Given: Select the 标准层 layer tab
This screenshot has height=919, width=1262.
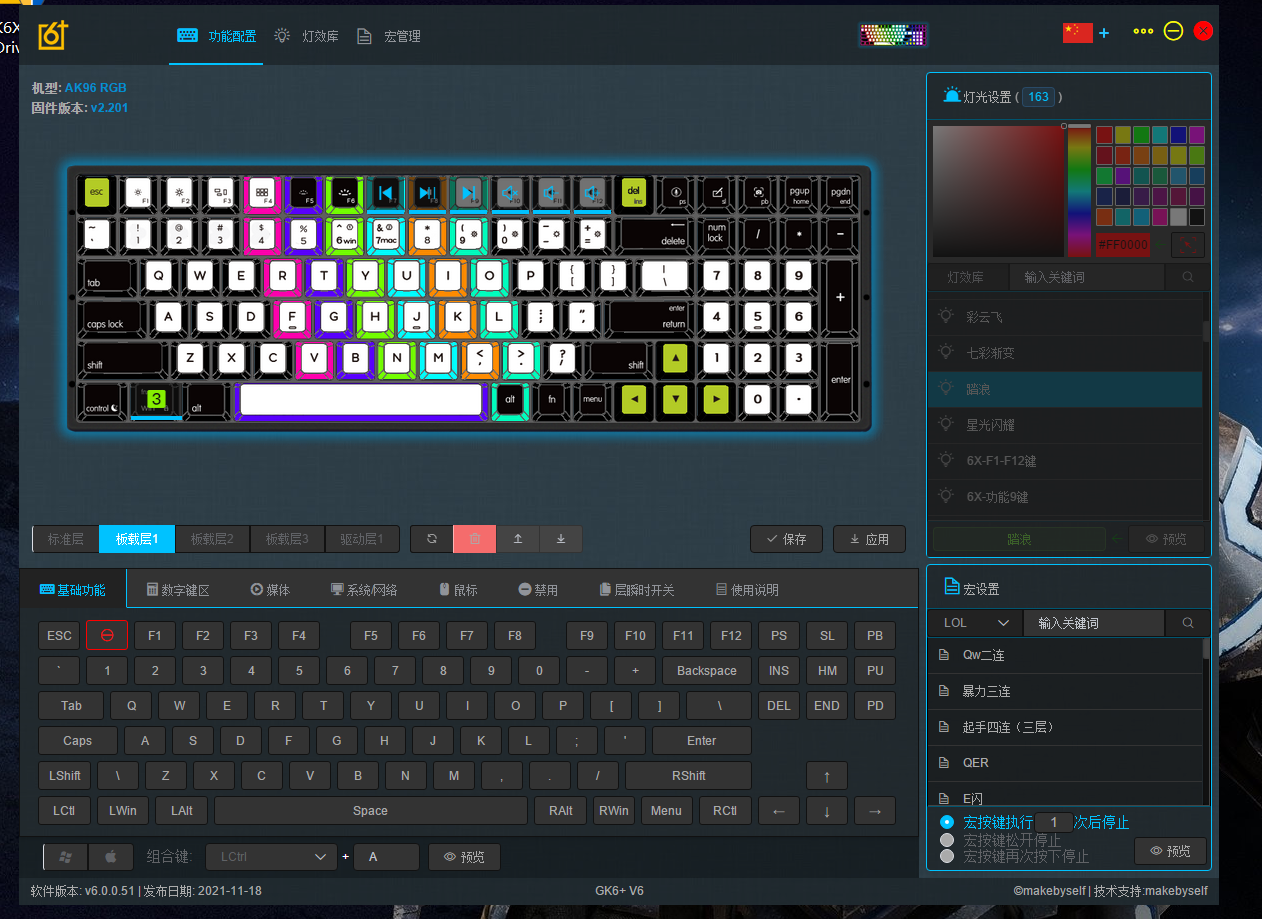Looking at the screenshot, I should pyautogui.click(x=66, y=539).
